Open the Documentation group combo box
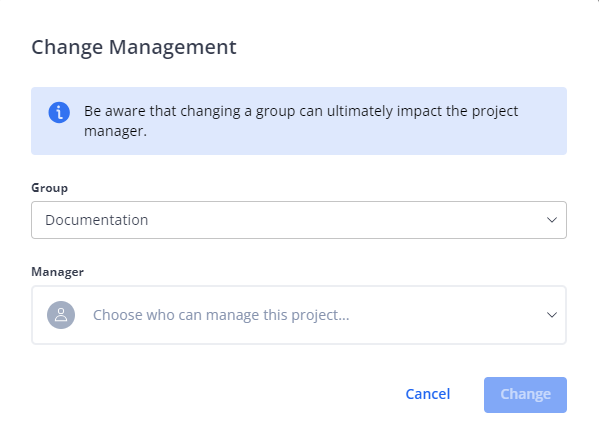599x441 pixels. tap(299, 220)
